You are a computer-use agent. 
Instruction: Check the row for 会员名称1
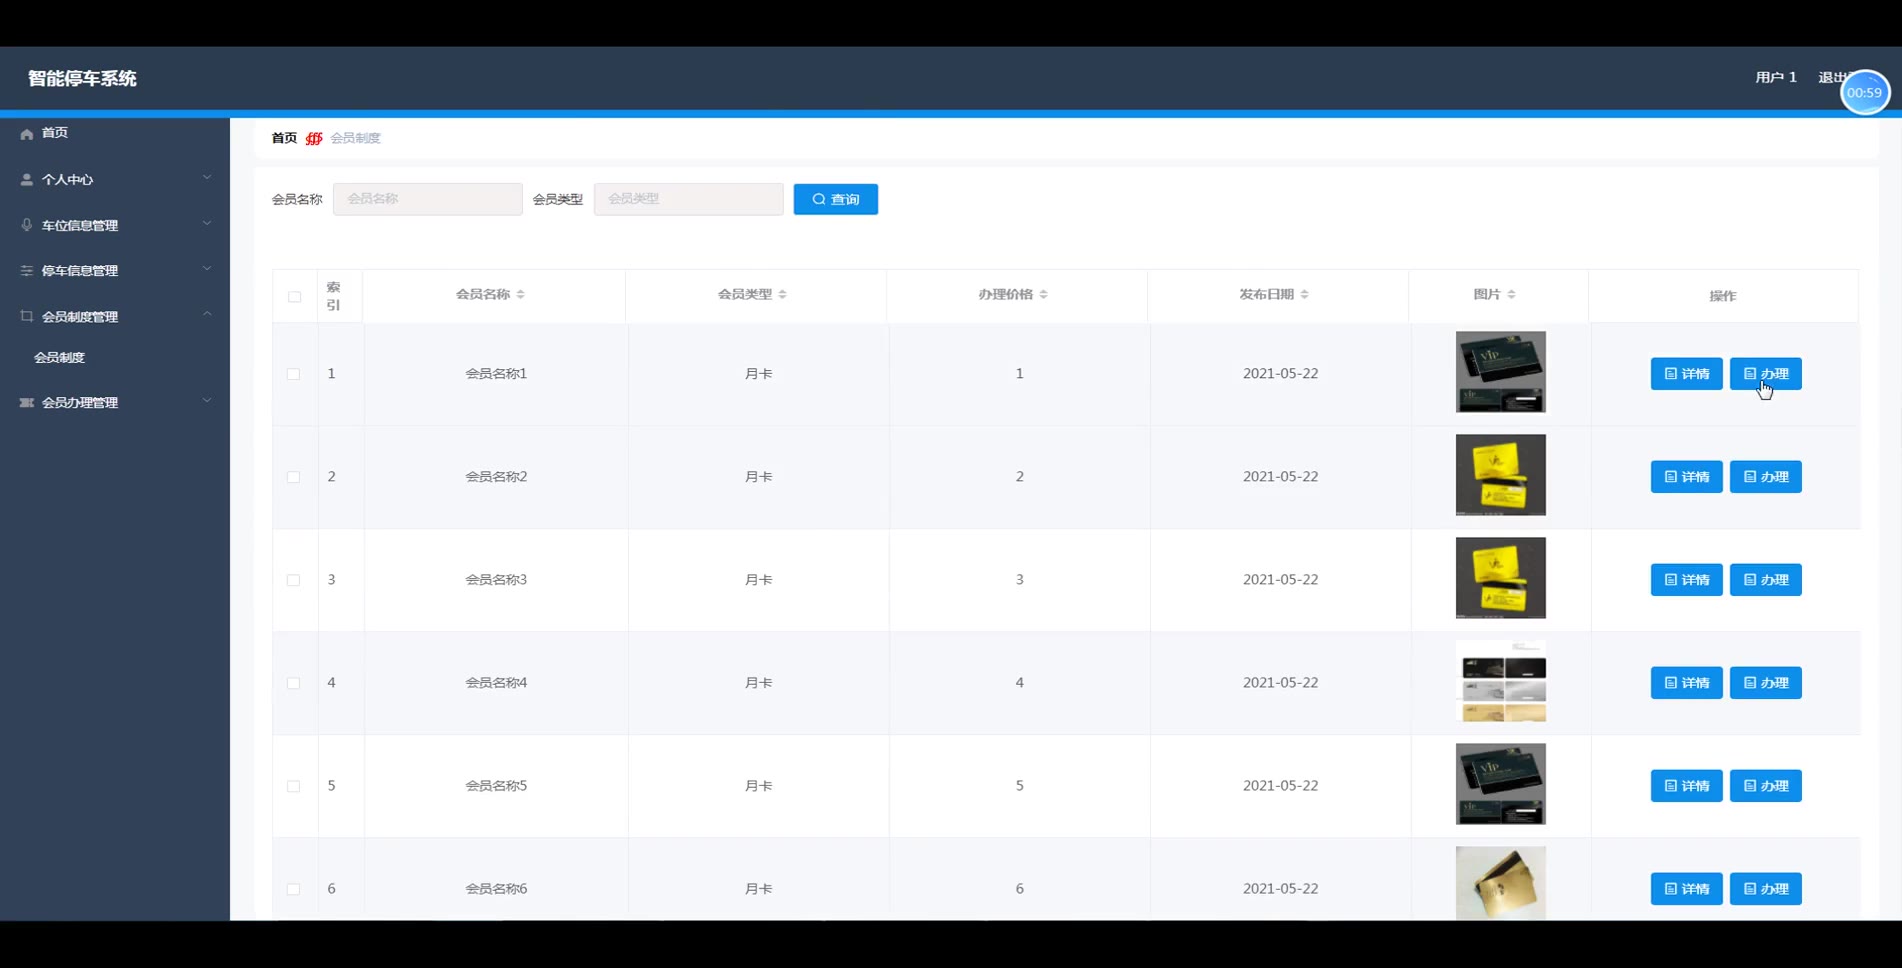[x=294, y=374]
